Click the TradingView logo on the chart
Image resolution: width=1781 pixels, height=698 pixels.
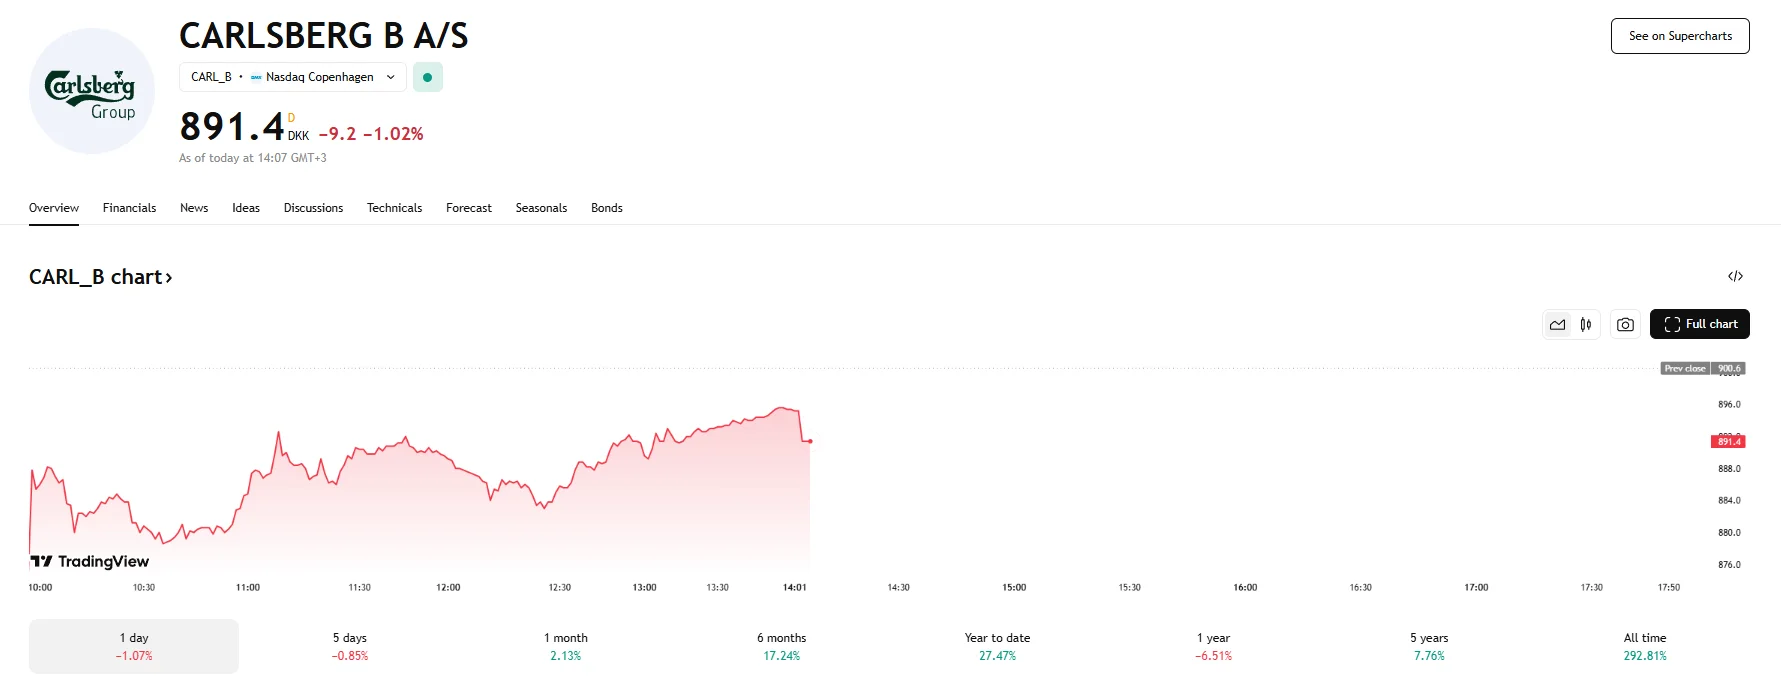[90, 561]
